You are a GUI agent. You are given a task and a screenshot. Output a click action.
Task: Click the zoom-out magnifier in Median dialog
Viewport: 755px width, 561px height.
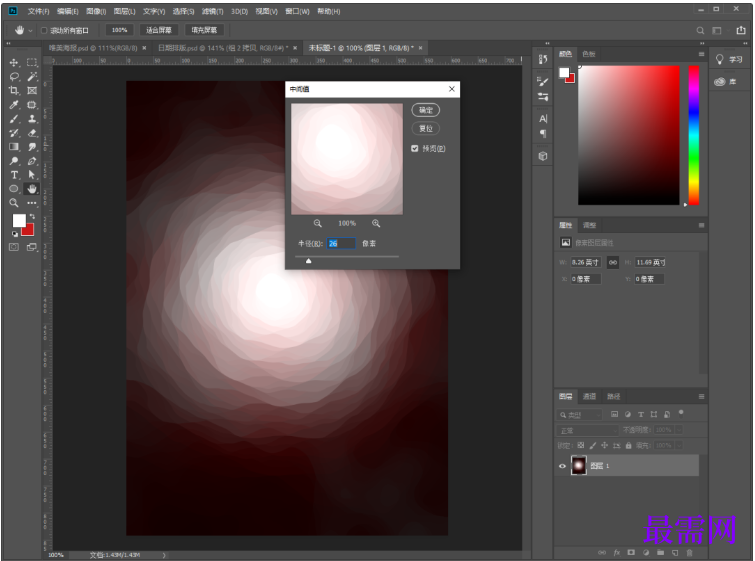pyautogui.click(x=318, y=223)
